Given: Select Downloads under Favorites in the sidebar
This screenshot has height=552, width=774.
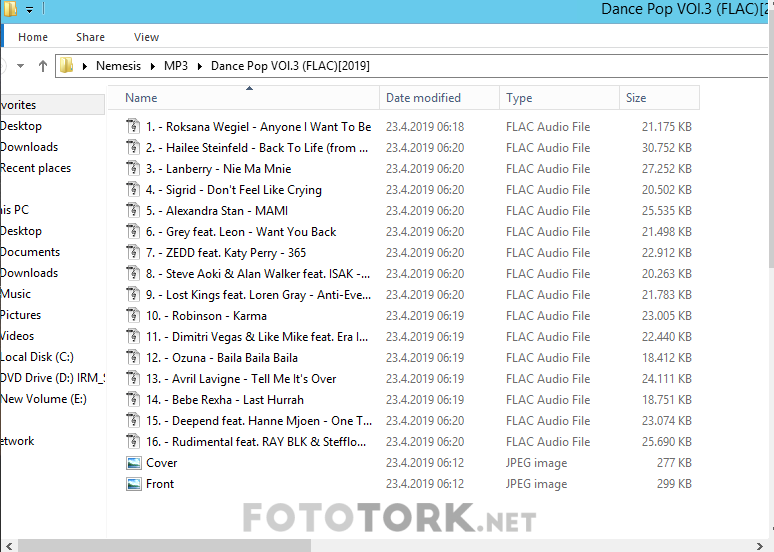Looking at the screenshot, I should tap(29, 147).
